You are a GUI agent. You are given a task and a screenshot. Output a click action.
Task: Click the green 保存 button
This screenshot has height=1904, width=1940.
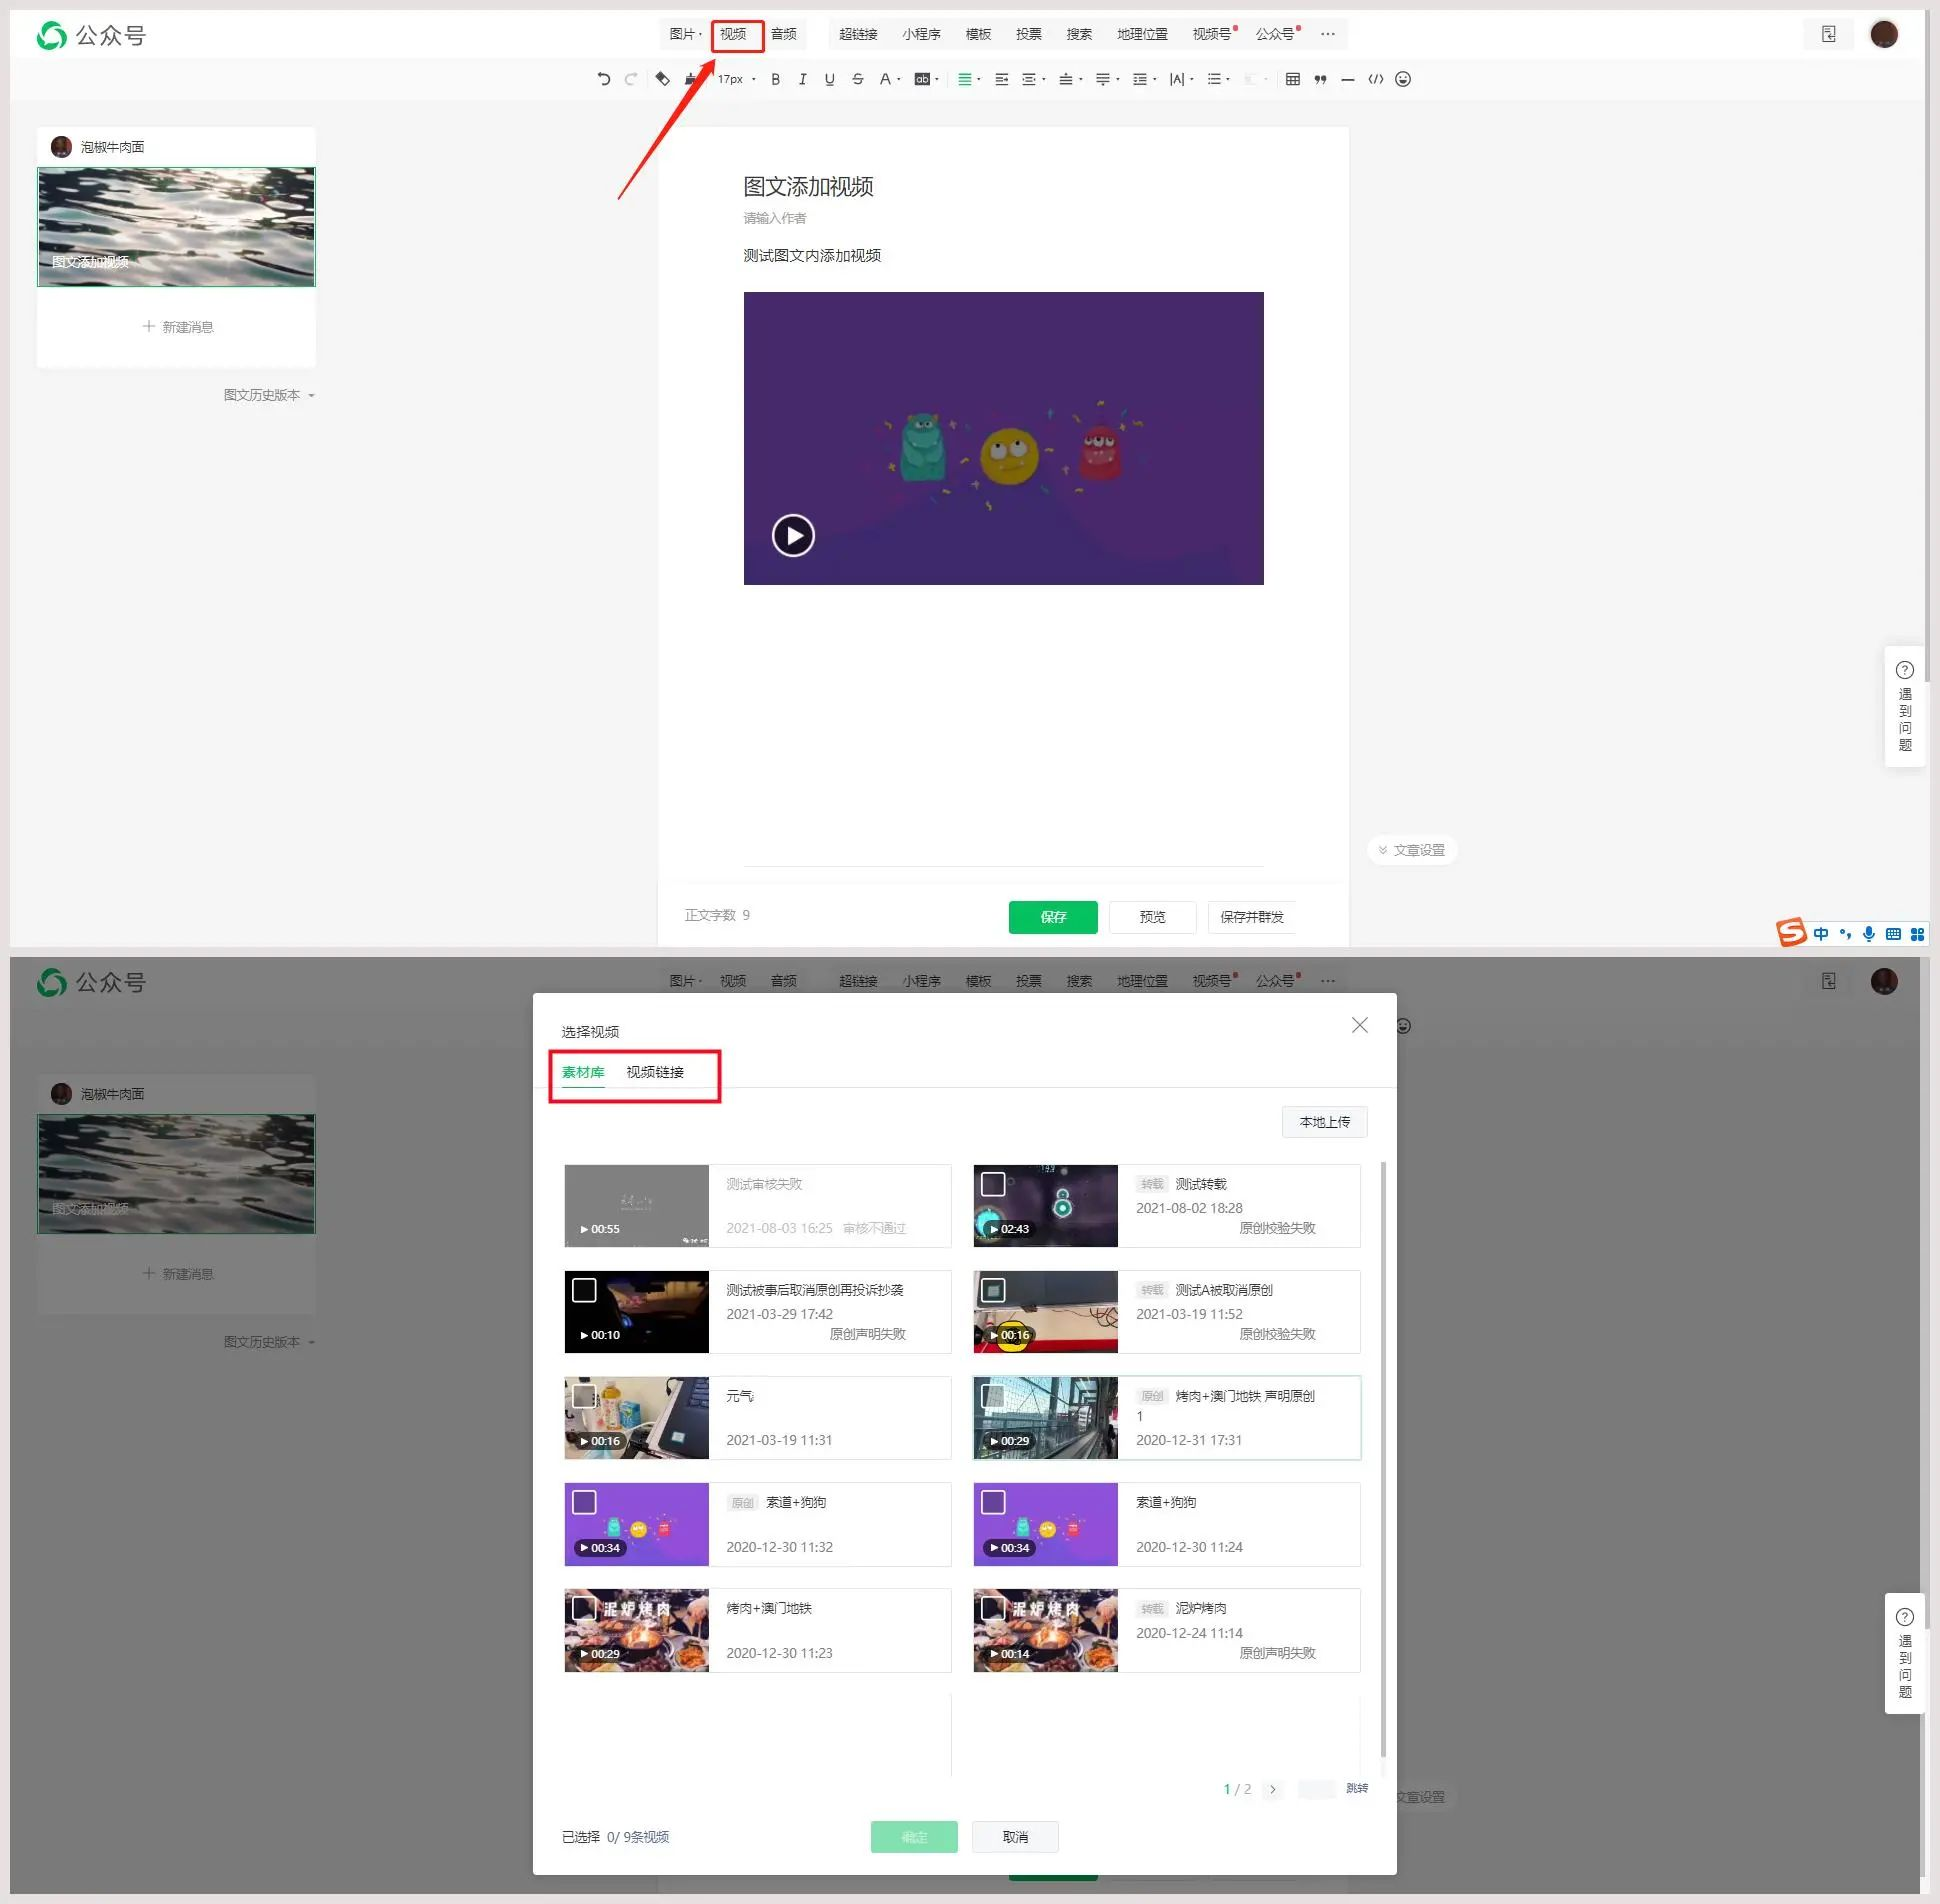pyautogui.click(x=1052, y=916)
